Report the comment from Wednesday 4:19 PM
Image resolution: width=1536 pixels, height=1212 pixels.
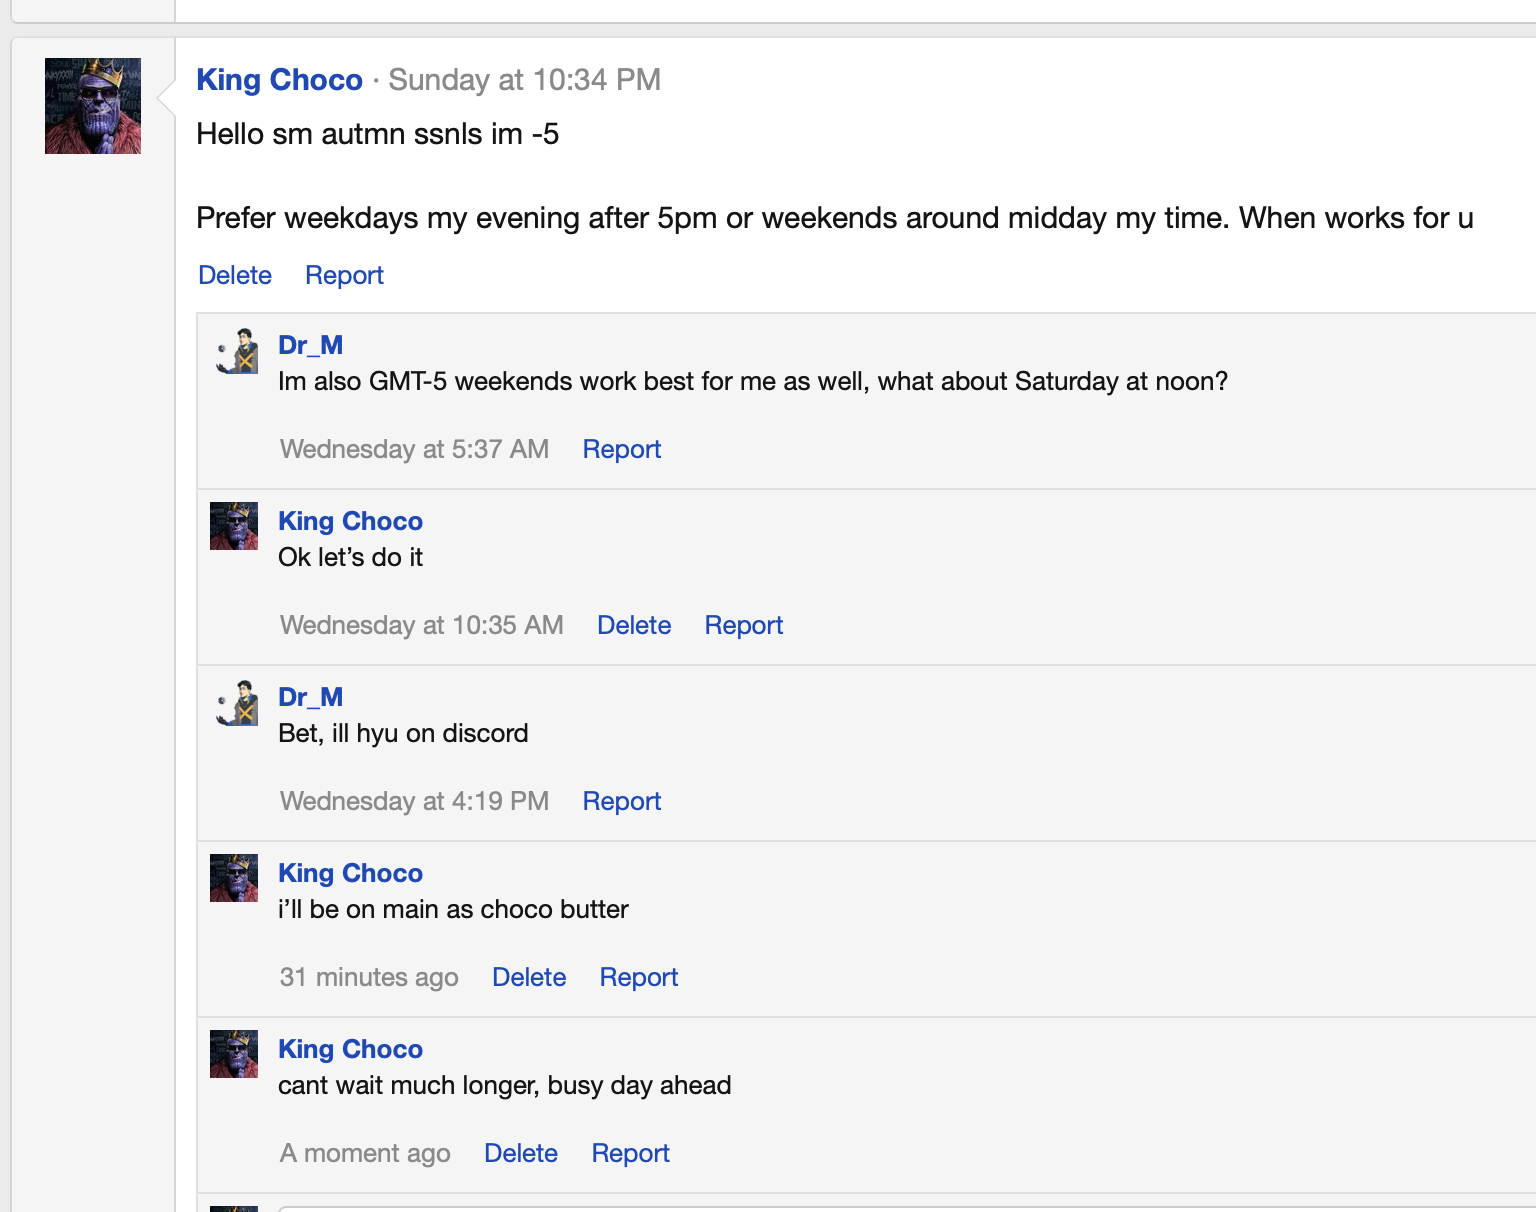[621, 801]
